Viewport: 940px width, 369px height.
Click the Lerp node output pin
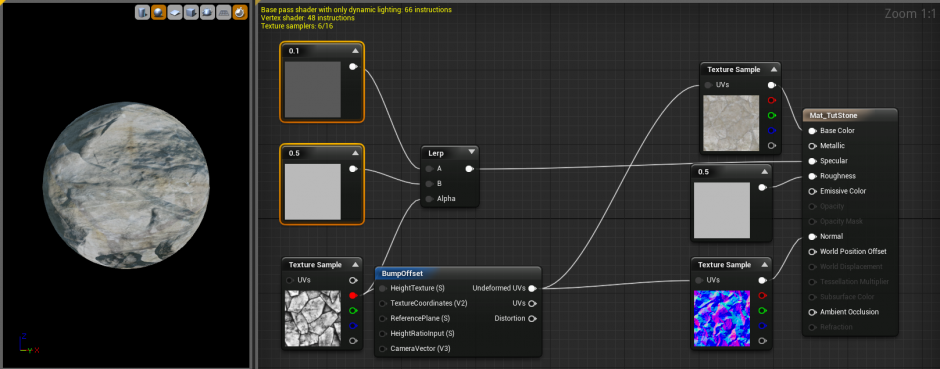tap(469, 169)
